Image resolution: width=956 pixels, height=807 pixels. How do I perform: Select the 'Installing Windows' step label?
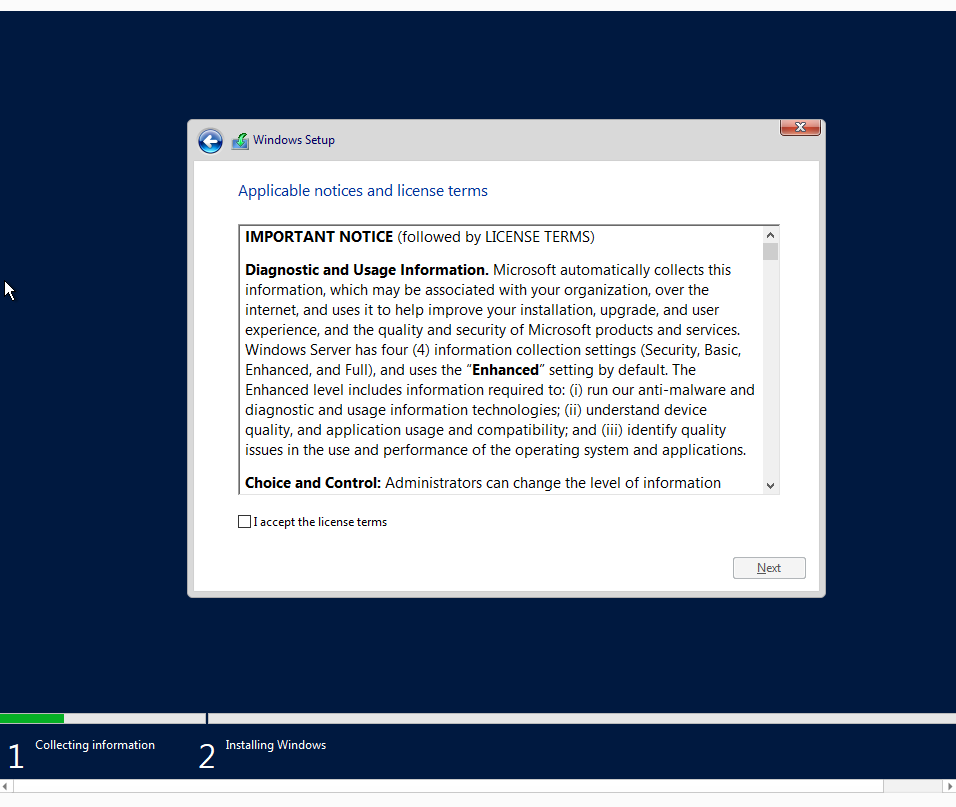point(276,745)
